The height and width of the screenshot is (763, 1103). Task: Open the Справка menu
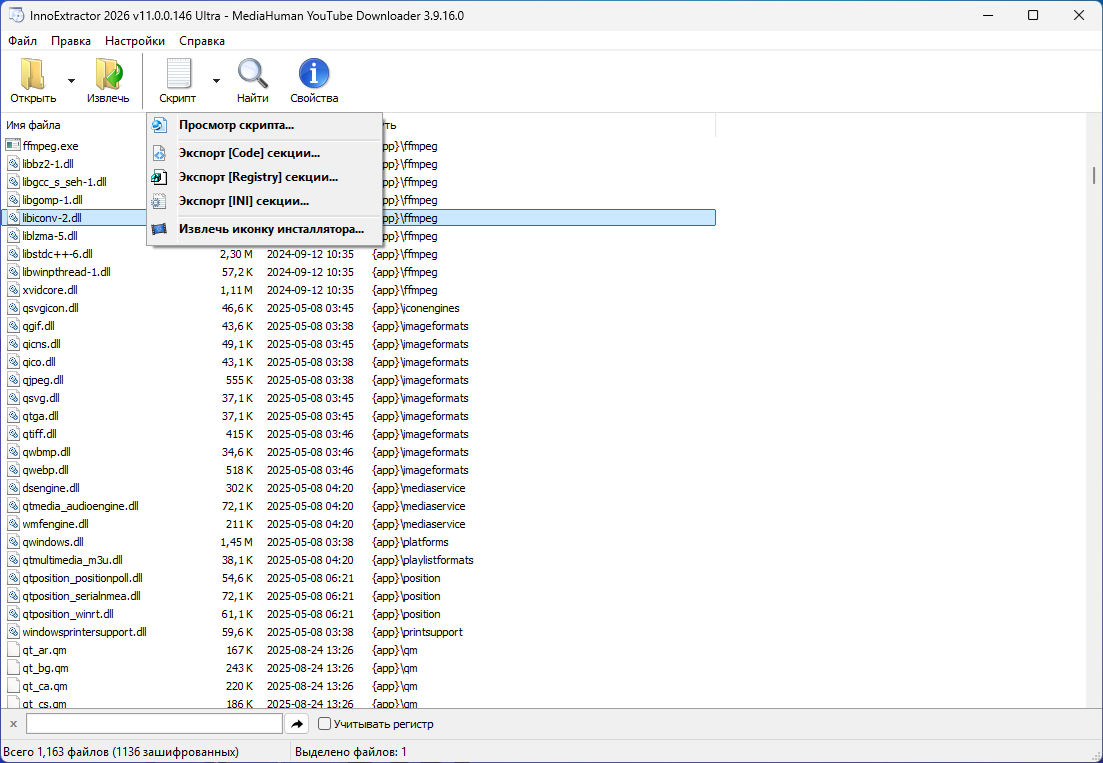tap(202, 41)
